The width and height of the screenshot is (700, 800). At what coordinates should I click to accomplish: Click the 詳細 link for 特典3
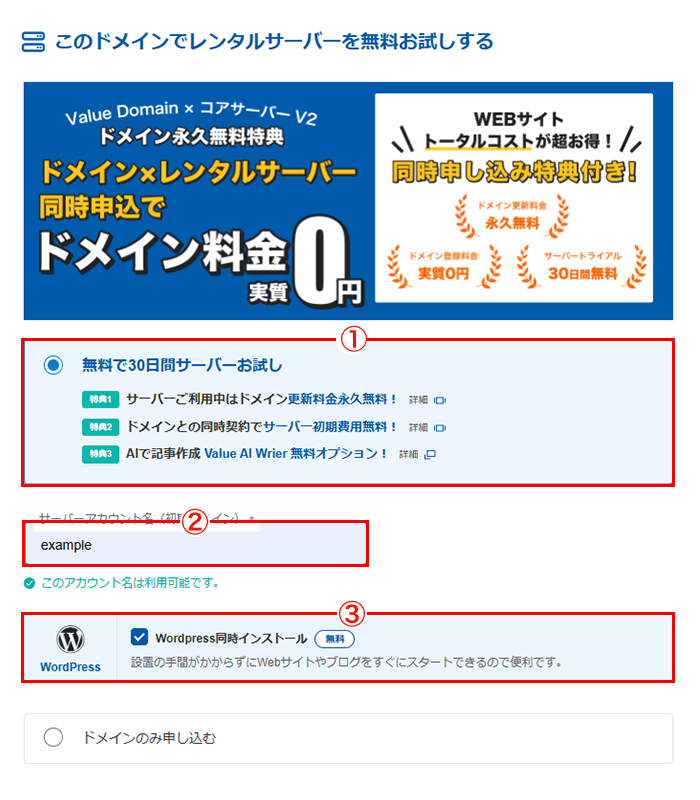[409, 455]
